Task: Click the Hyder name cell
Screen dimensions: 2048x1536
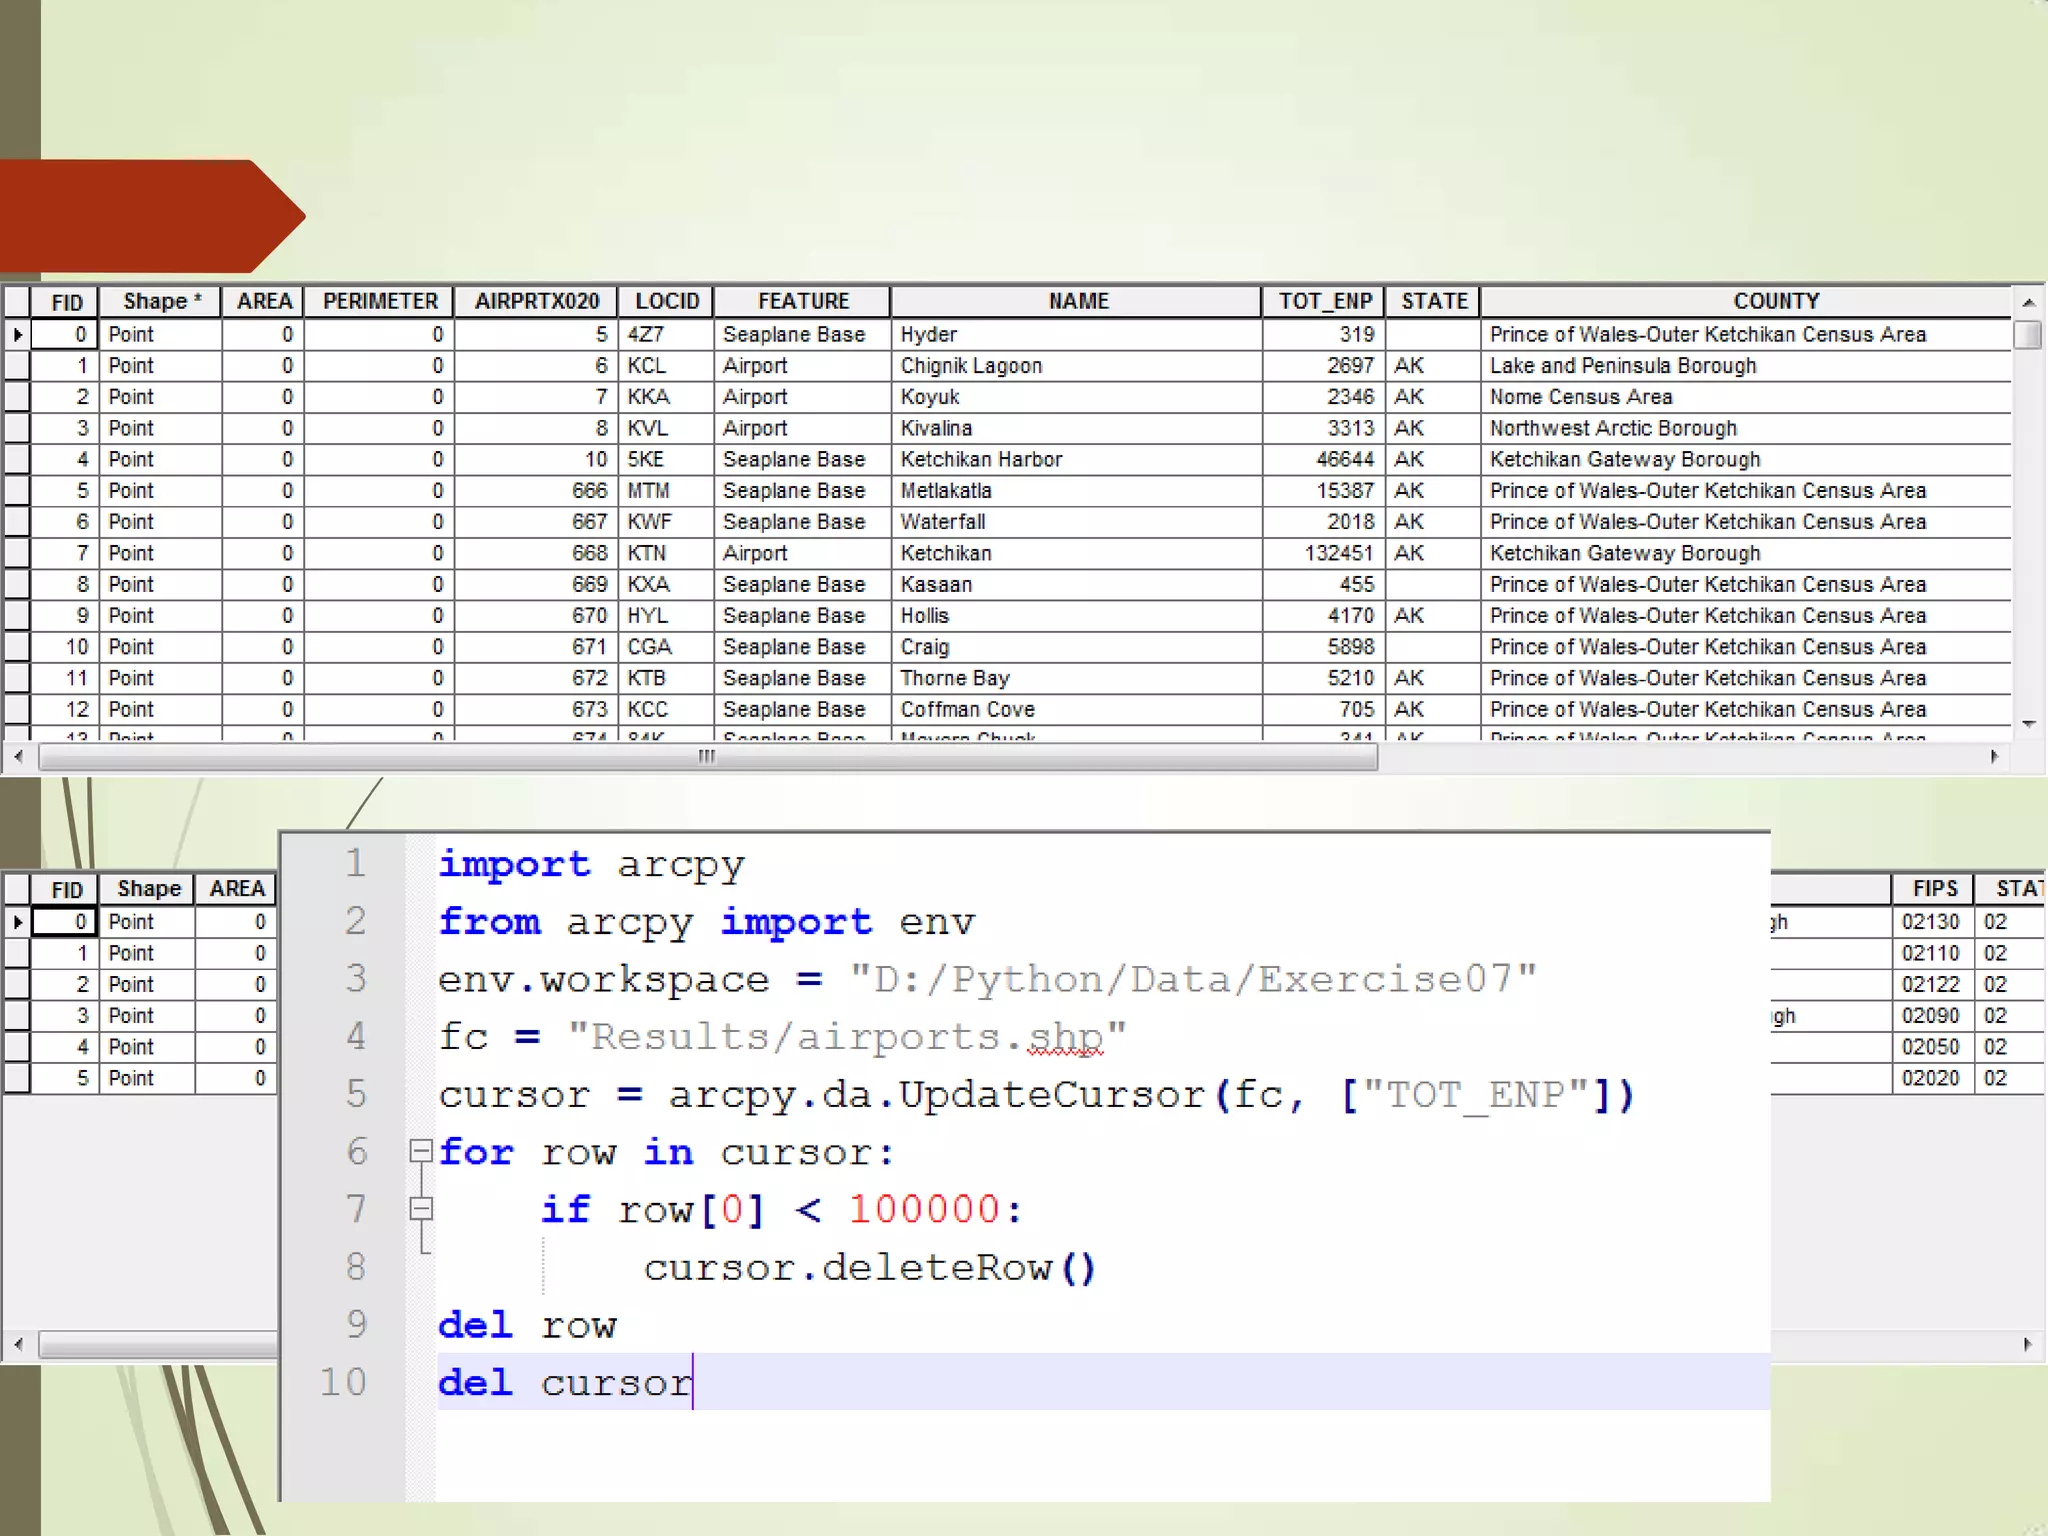Action: [1076, 335]
